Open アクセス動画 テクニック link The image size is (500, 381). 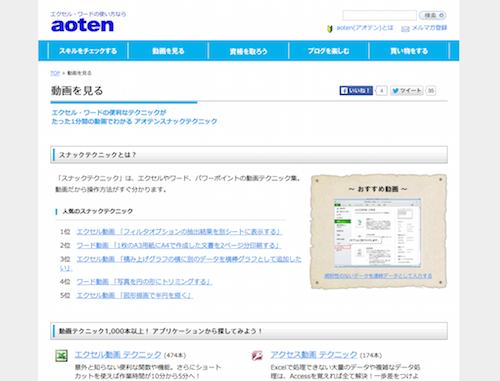coord(314,355)
